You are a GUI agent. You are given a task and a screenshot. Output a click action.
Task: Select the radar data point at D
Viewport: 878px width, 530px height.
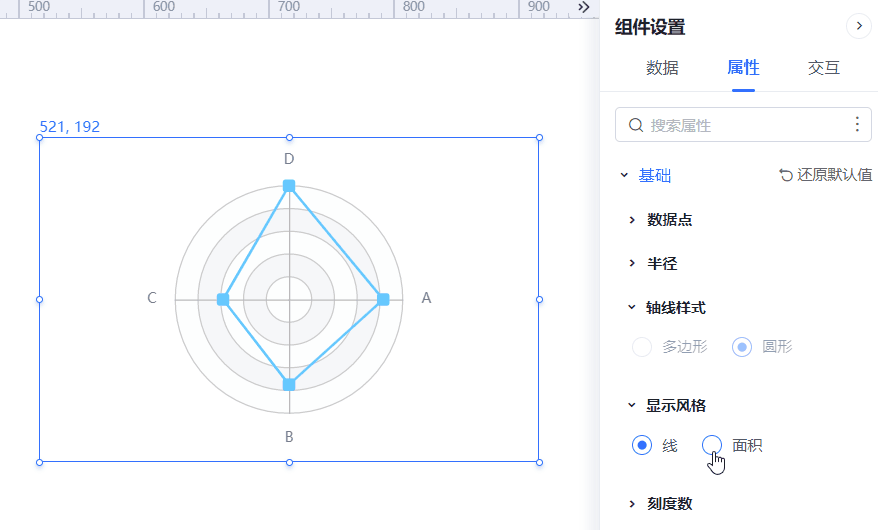click(x=289, y=186)
